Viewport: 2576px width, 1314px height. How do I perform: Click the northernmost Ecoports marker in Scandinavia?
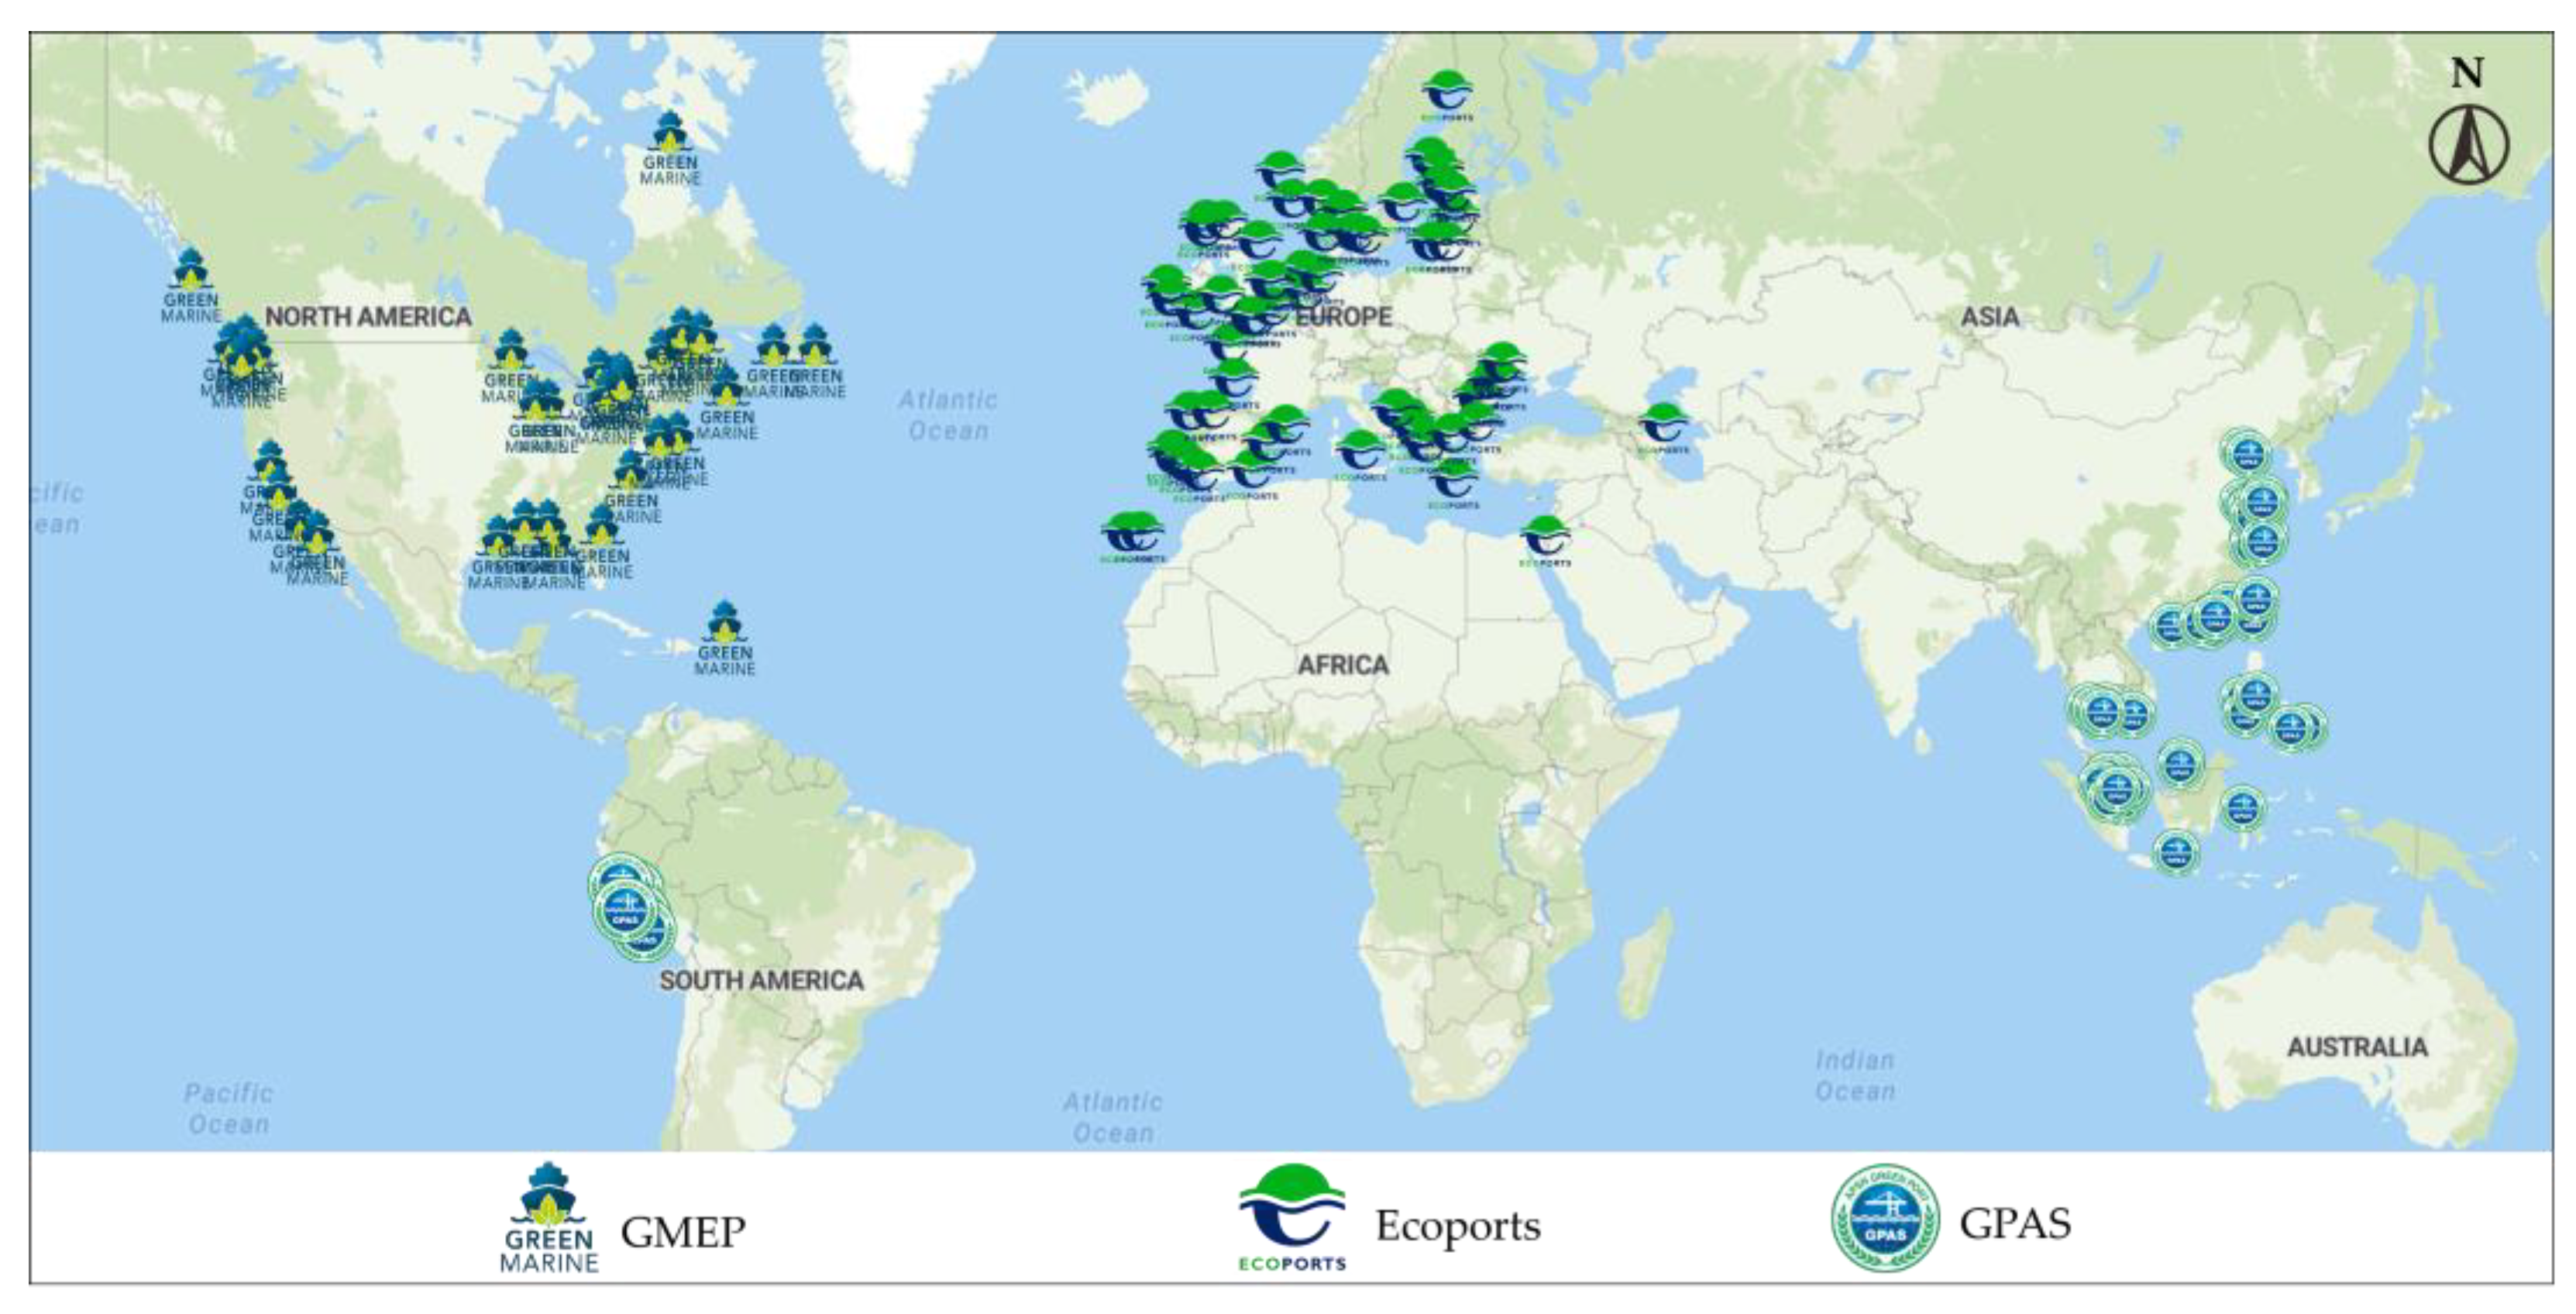point(1446,94)
